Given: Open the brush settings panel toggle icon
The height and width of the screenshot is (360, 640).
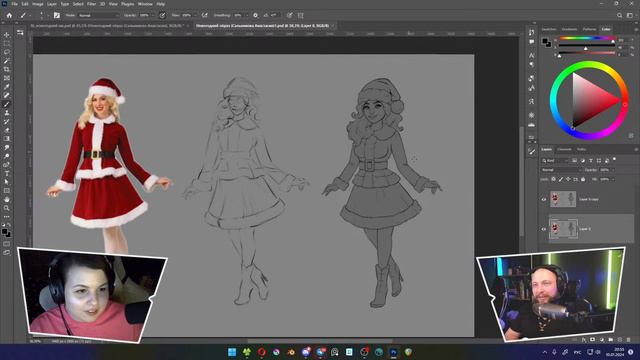Looking at the screenshot, I should pos(57,15).
